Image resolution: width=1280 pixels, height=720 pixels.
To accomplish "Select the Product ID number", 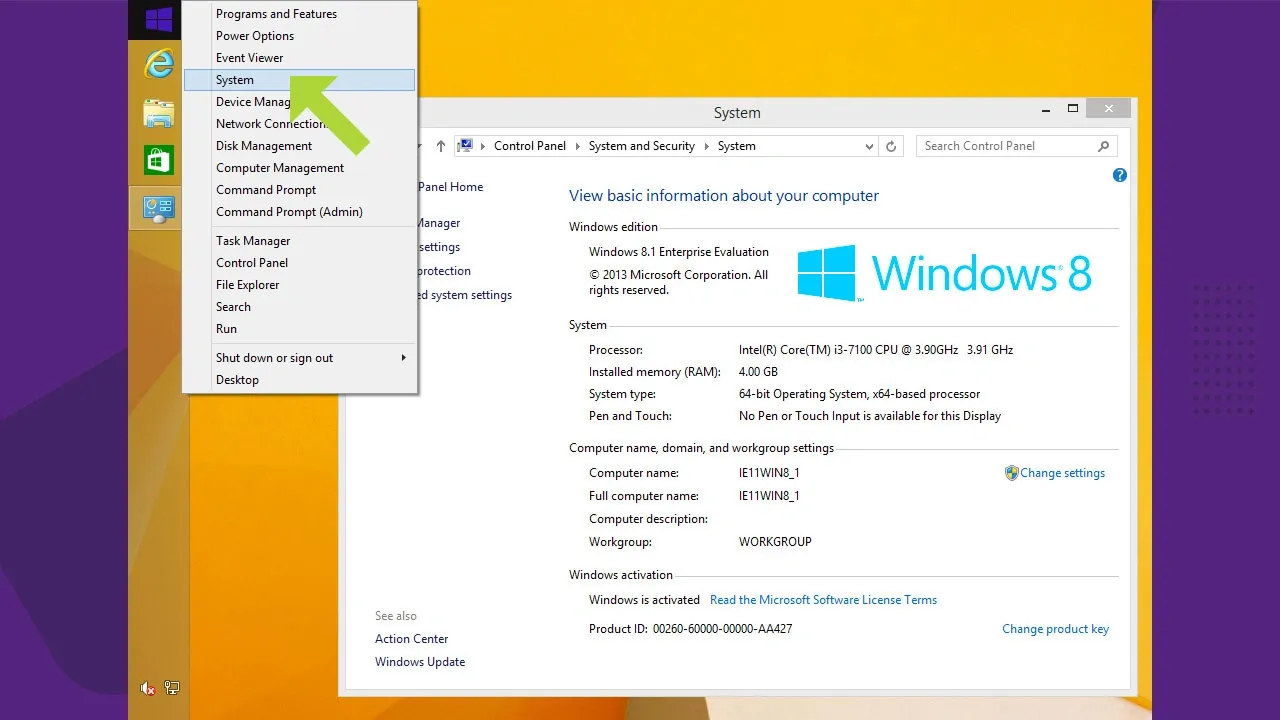I will click(x=722, y=629).
